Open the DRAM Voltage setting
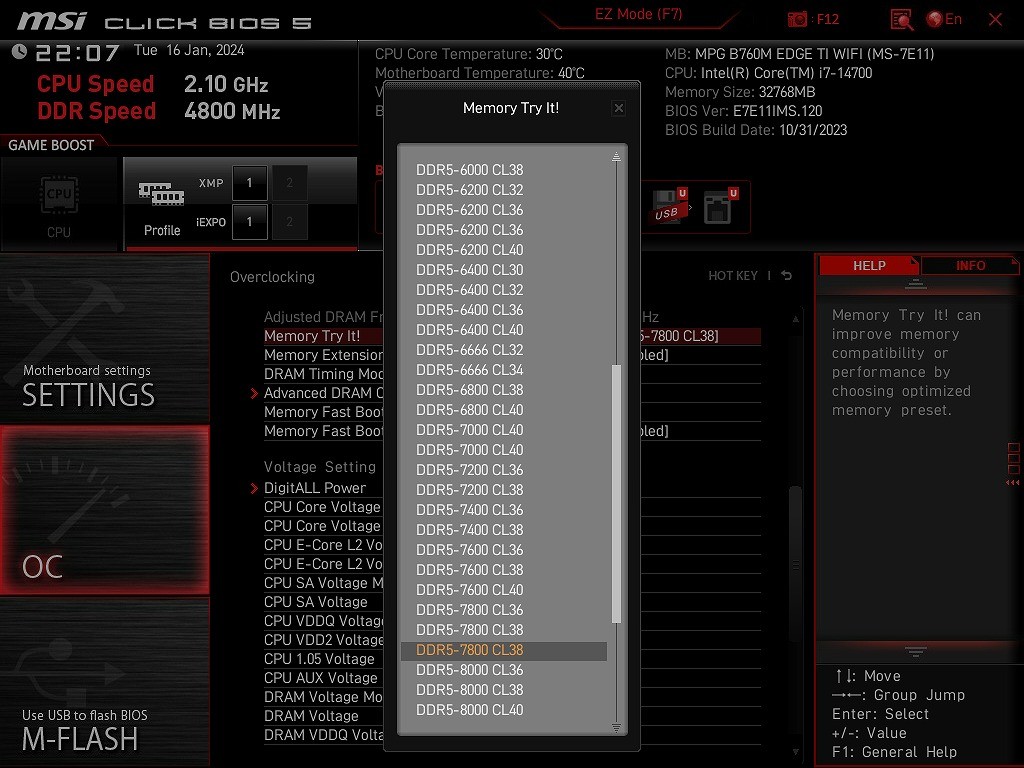The image size is (1024, 768). (512, 716)
